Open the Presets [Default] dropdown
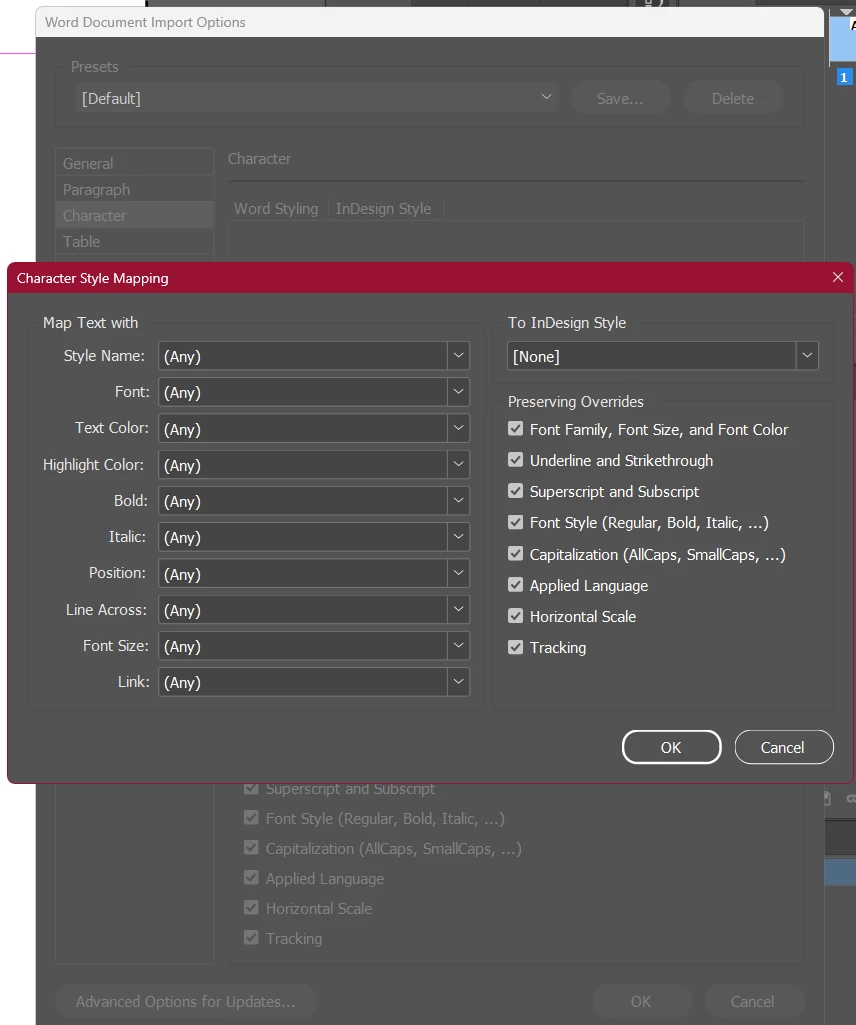This screenshot has width=856, height=1025. click(317, 98)
